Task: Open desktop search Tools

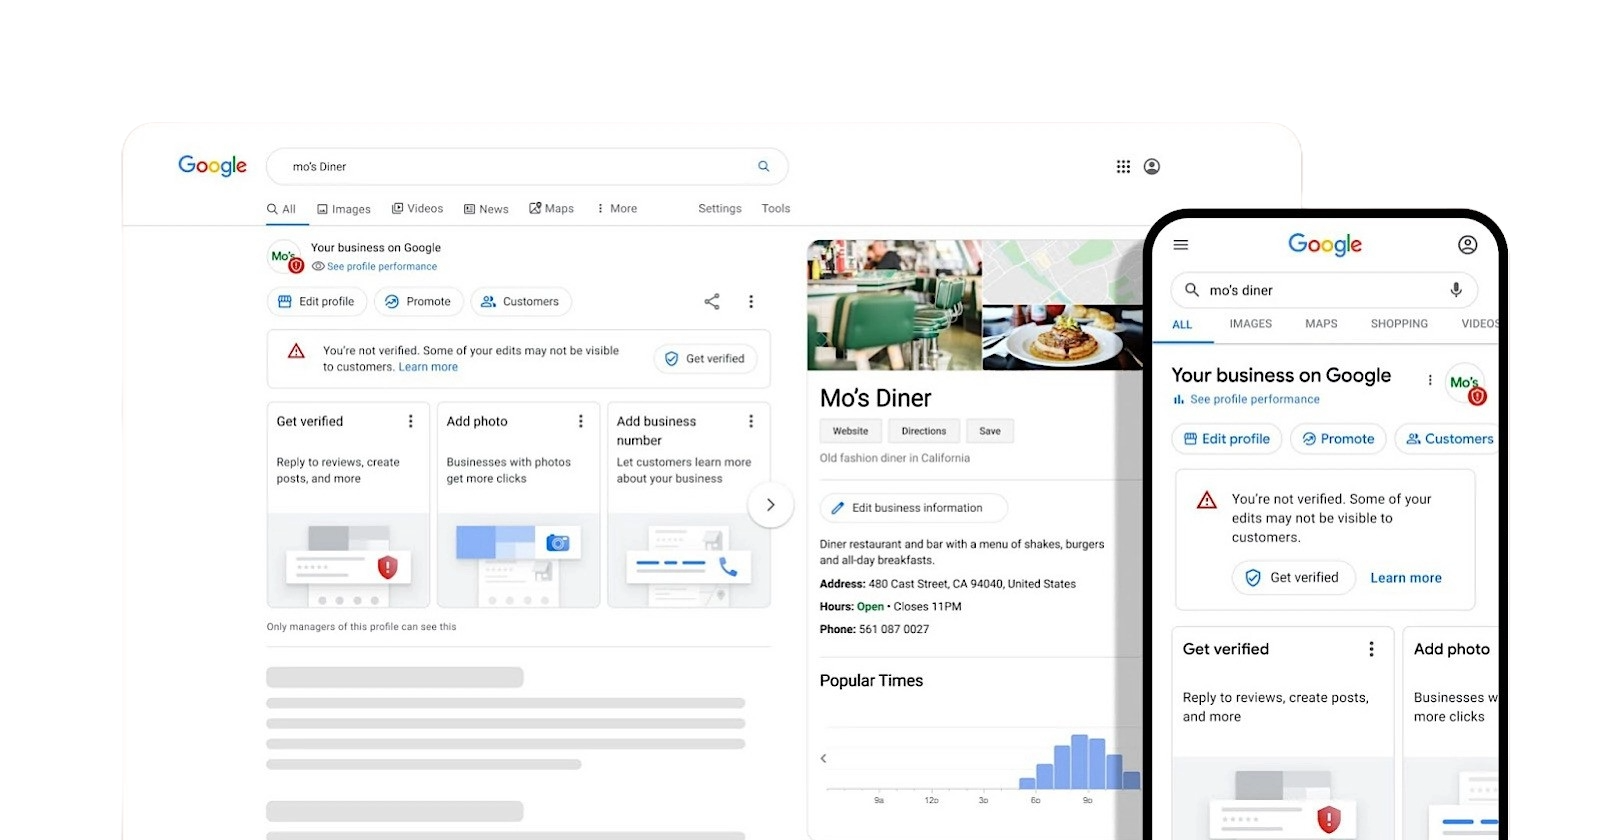Action: click(x=776, y=209)
